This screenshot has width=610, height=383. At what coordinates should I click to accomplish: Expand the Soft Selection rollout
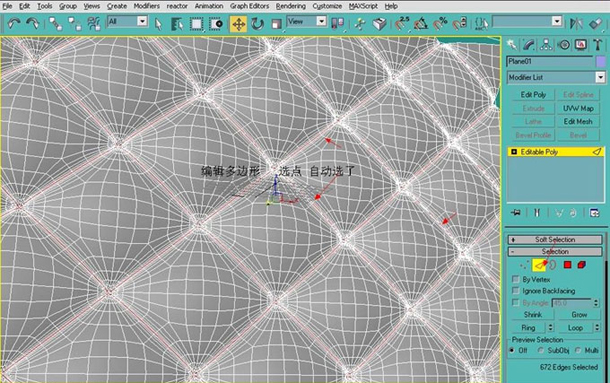pos(555,239)
